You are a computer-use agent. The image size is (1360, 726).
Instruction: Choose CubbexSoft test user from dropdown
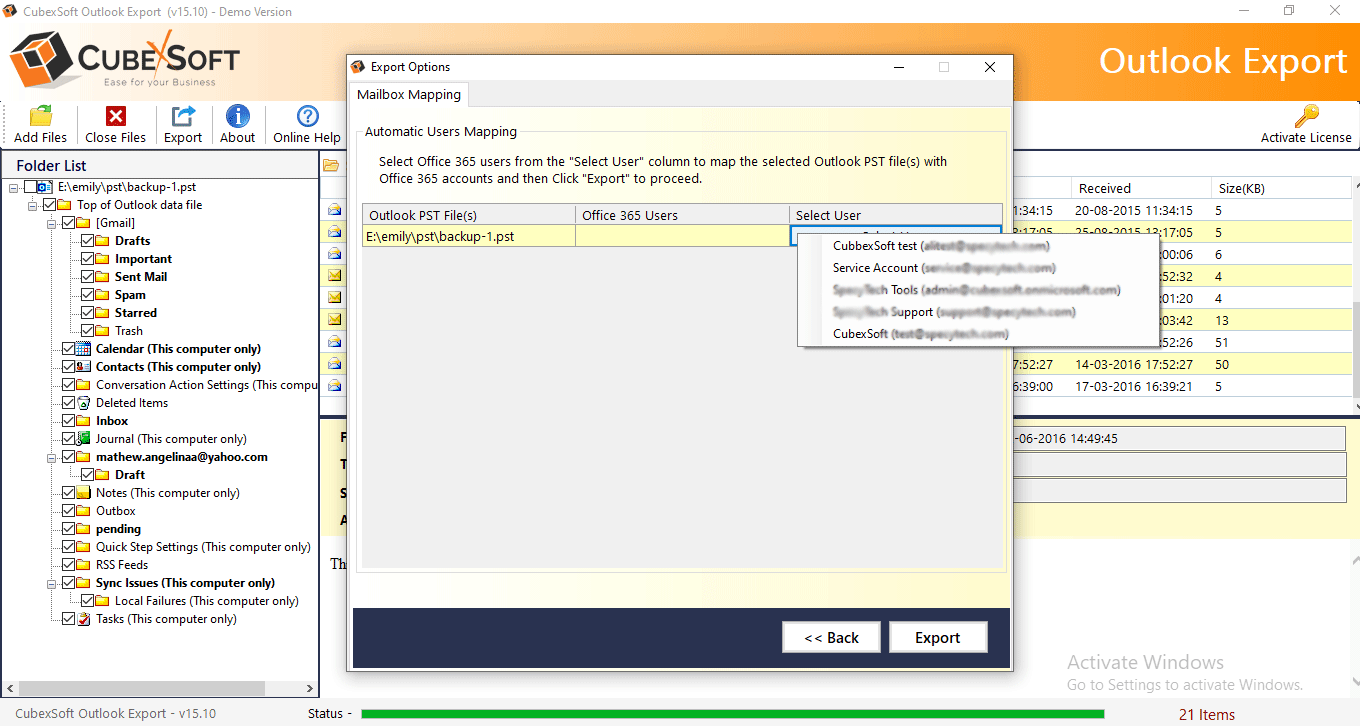[x=941, y=246]
